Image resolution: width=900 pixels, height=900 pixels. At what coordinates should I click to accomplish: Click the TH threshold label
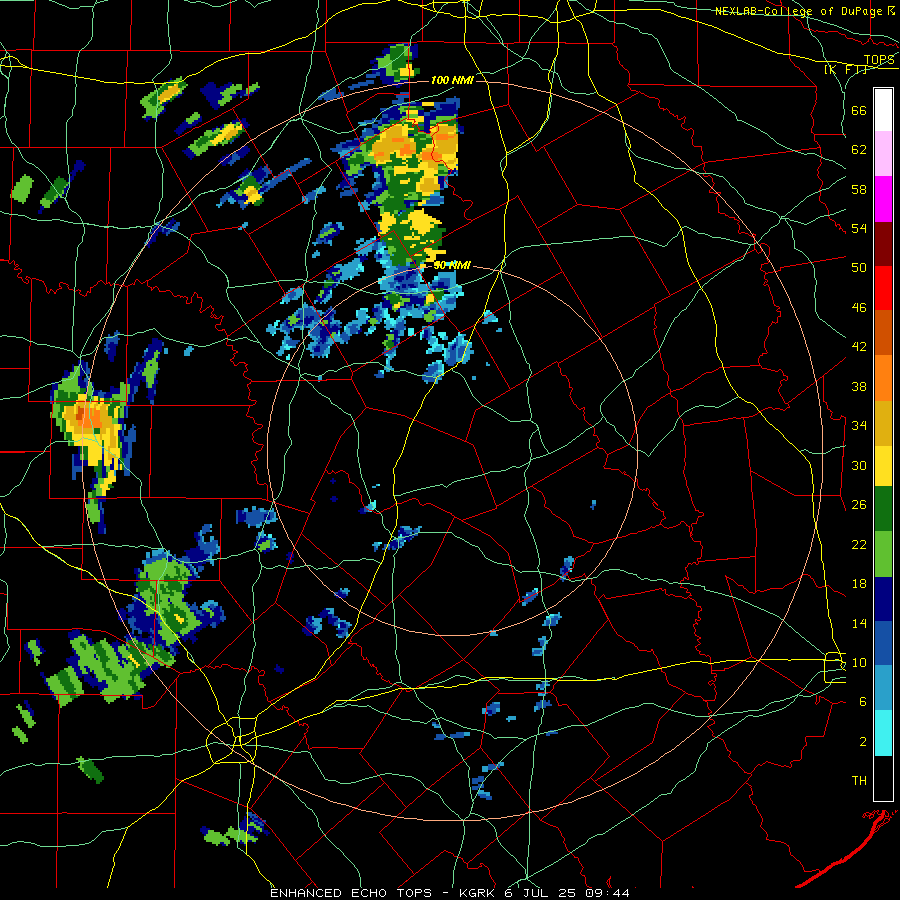859,781
